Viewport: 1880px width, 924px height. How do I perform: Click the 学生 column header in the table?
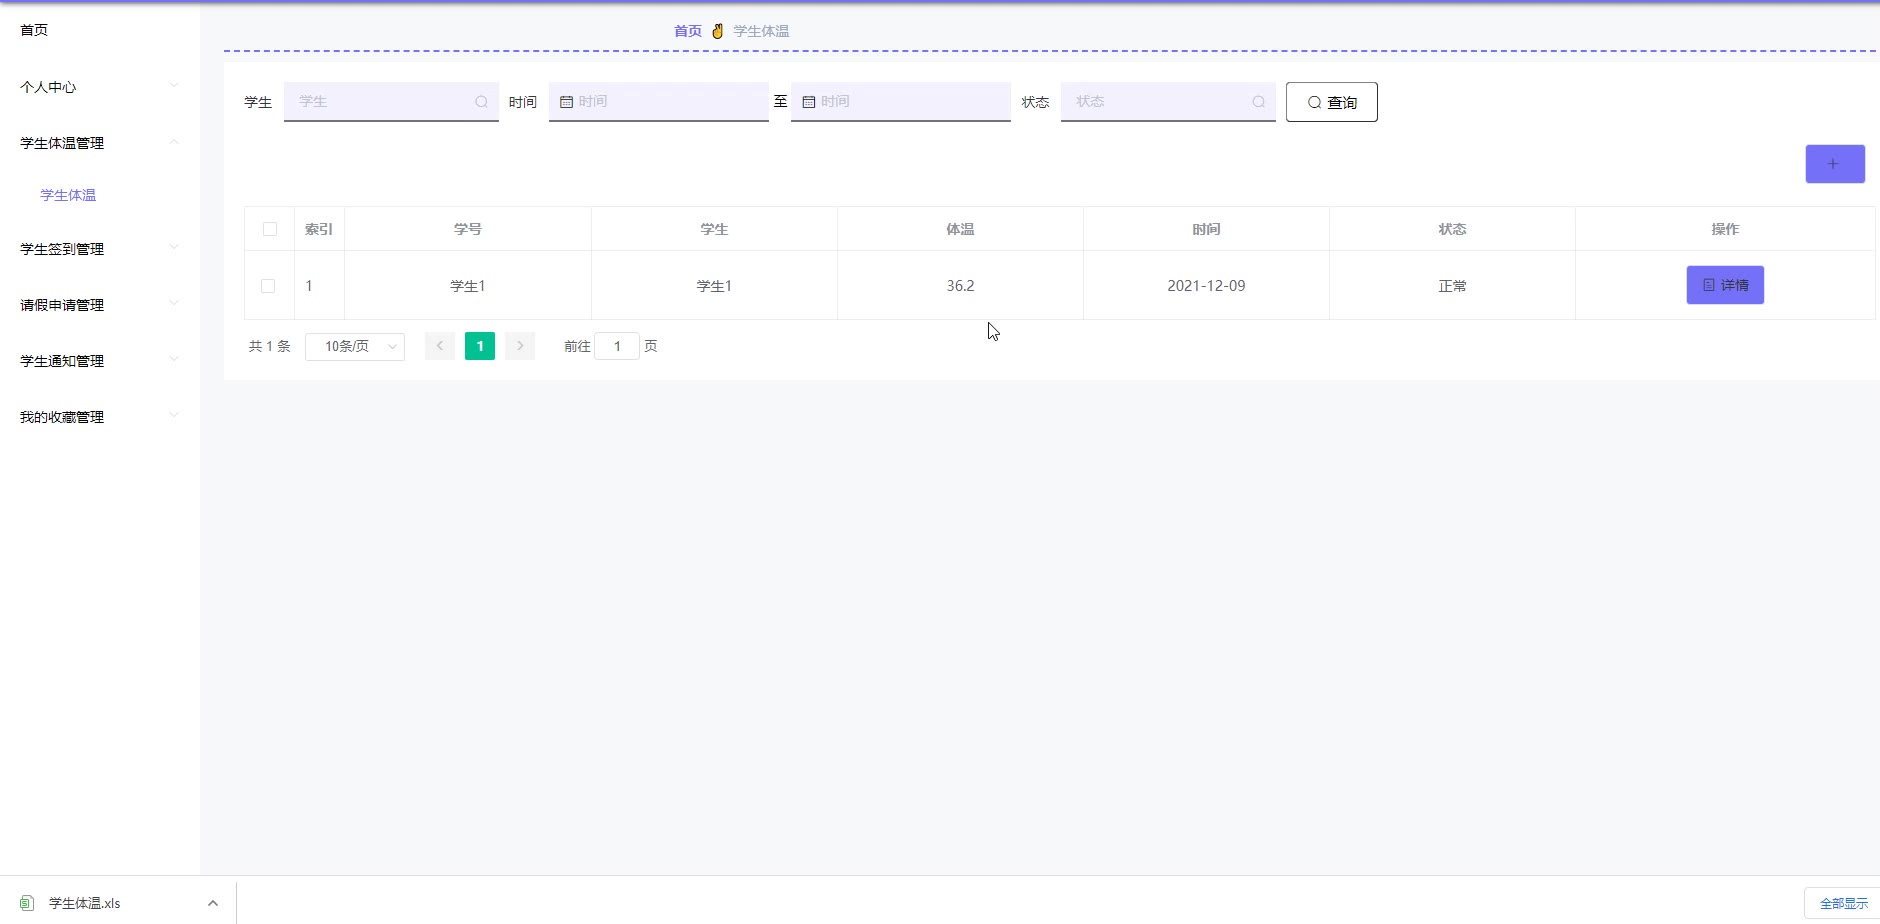pos(714,229)
